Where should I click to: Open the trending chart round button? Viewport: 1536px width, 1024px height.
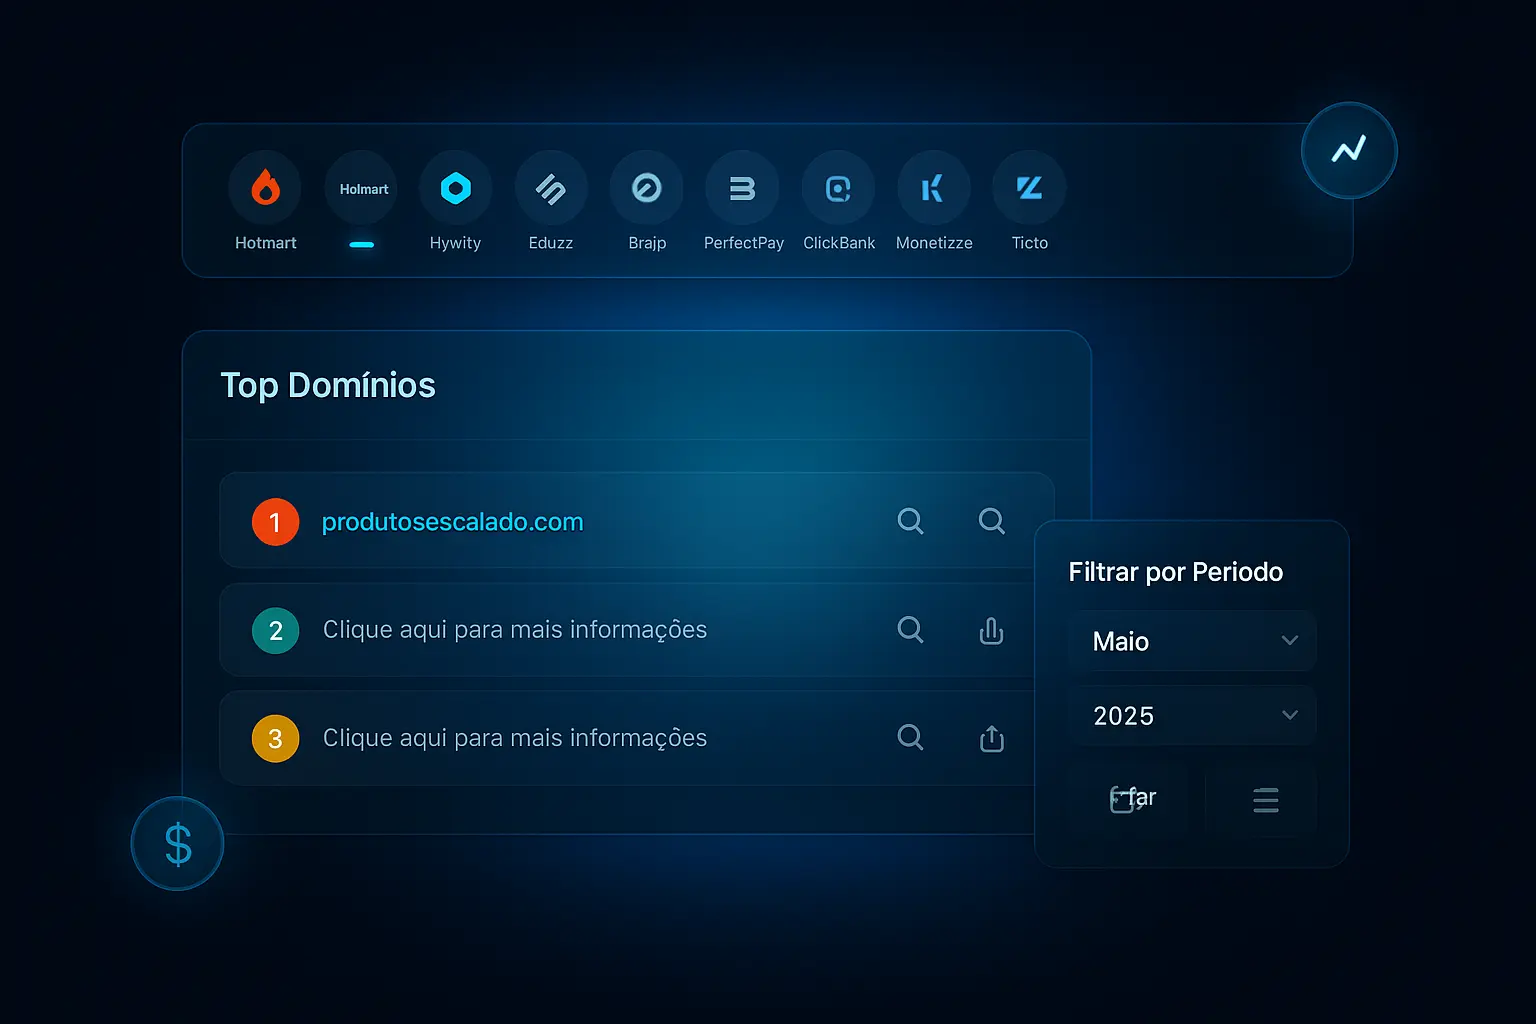pos(1348,151)
